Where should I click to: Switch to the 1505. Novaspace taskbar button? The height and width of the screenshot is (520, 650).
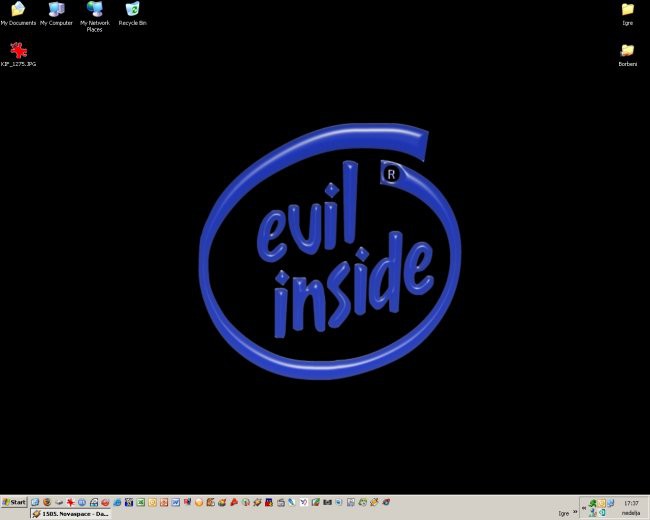[70, 514]
